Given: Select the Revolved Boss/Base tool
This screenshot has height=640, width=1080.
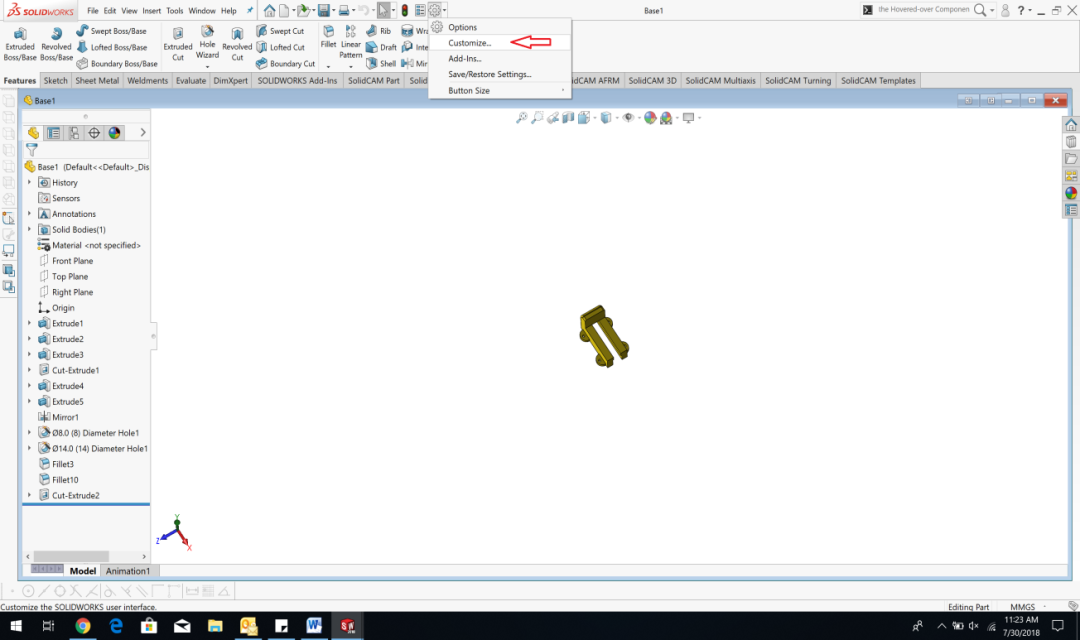Looking at the screenshot, I should pos(56,45).
